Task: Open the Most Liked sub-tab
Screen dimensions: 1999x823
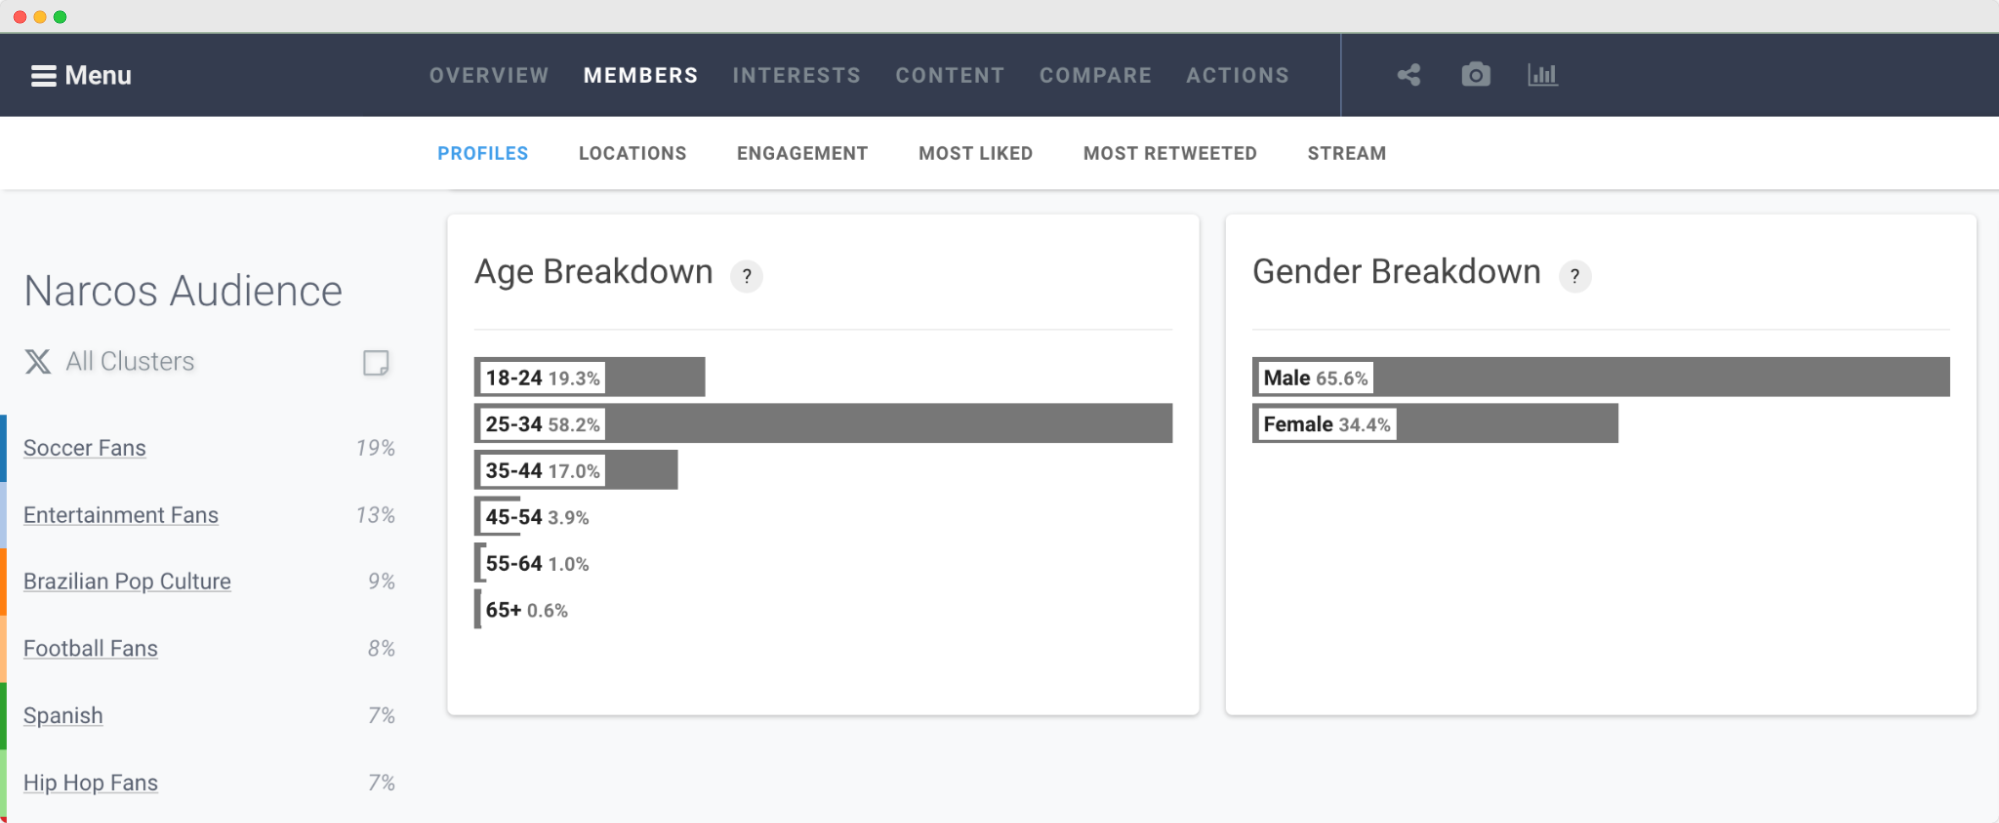Action: pyautogui.click(x=976, y=154)
